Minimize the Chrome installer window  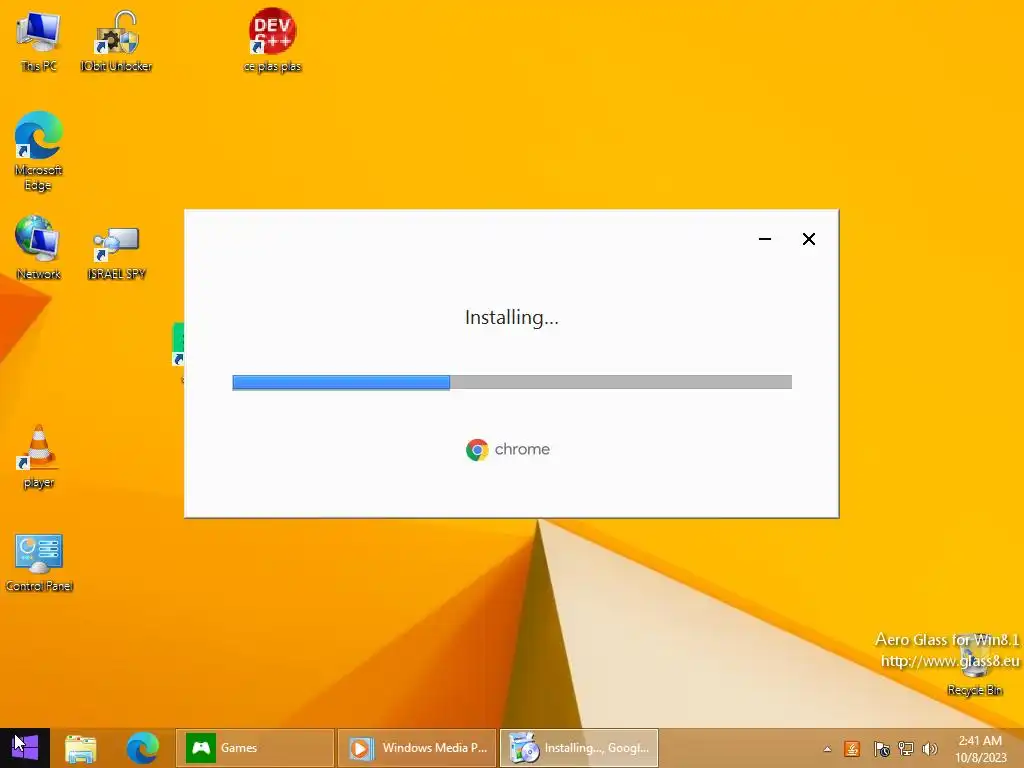(765, 239)
